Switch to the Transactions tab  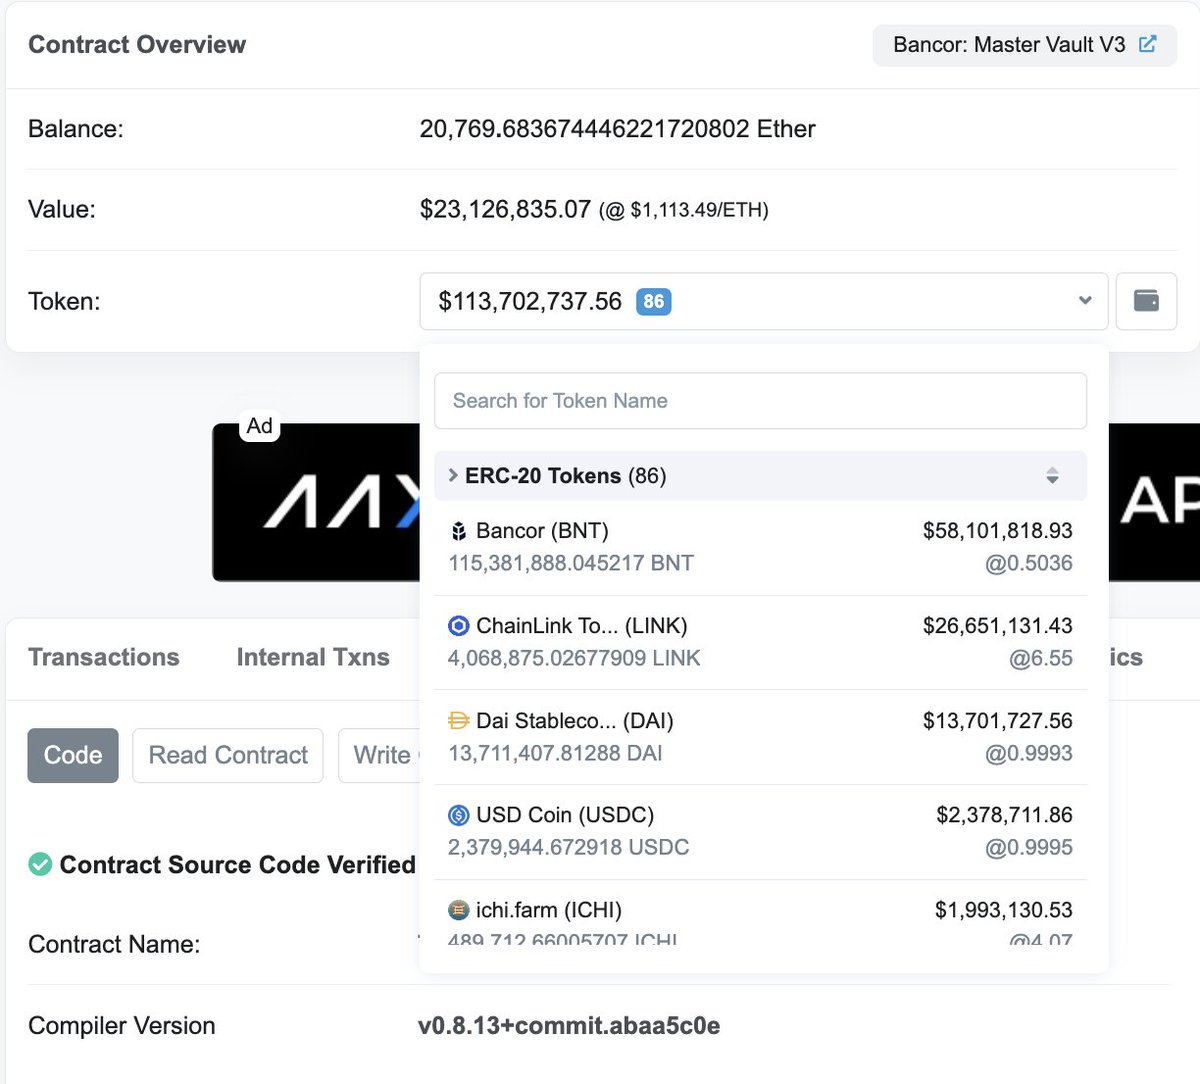click(x=104, y=657)
